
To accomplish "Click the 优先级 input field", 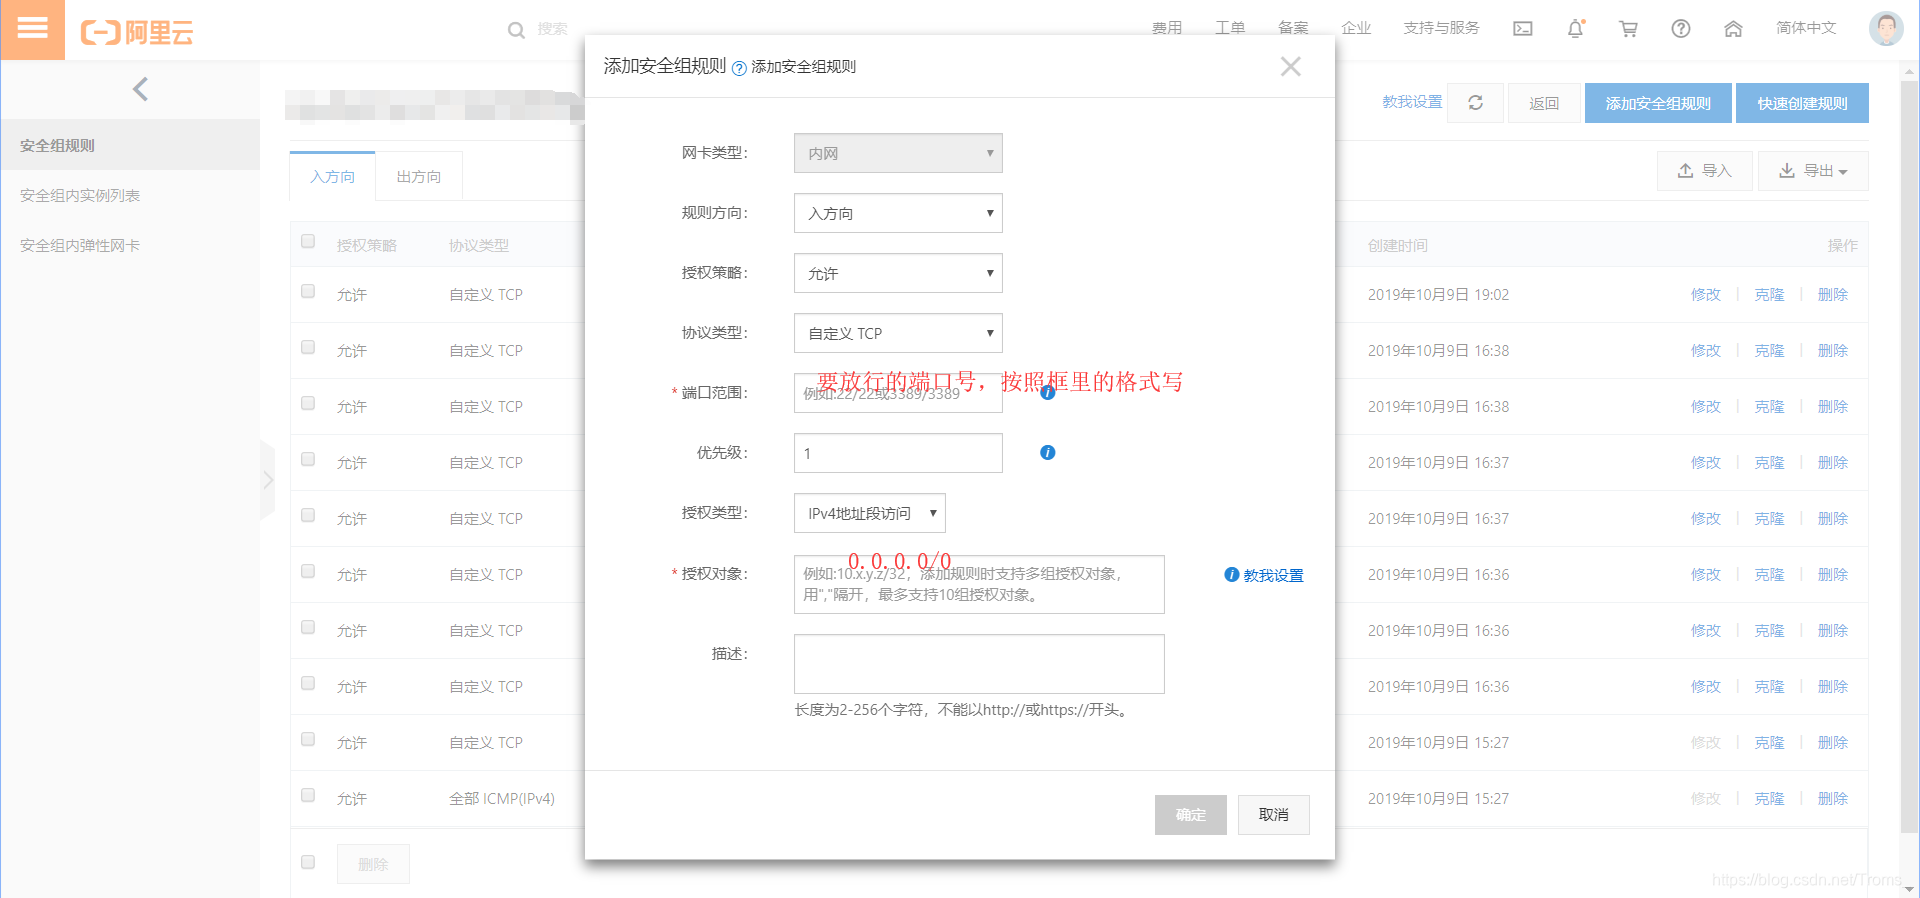I will 898,453.
